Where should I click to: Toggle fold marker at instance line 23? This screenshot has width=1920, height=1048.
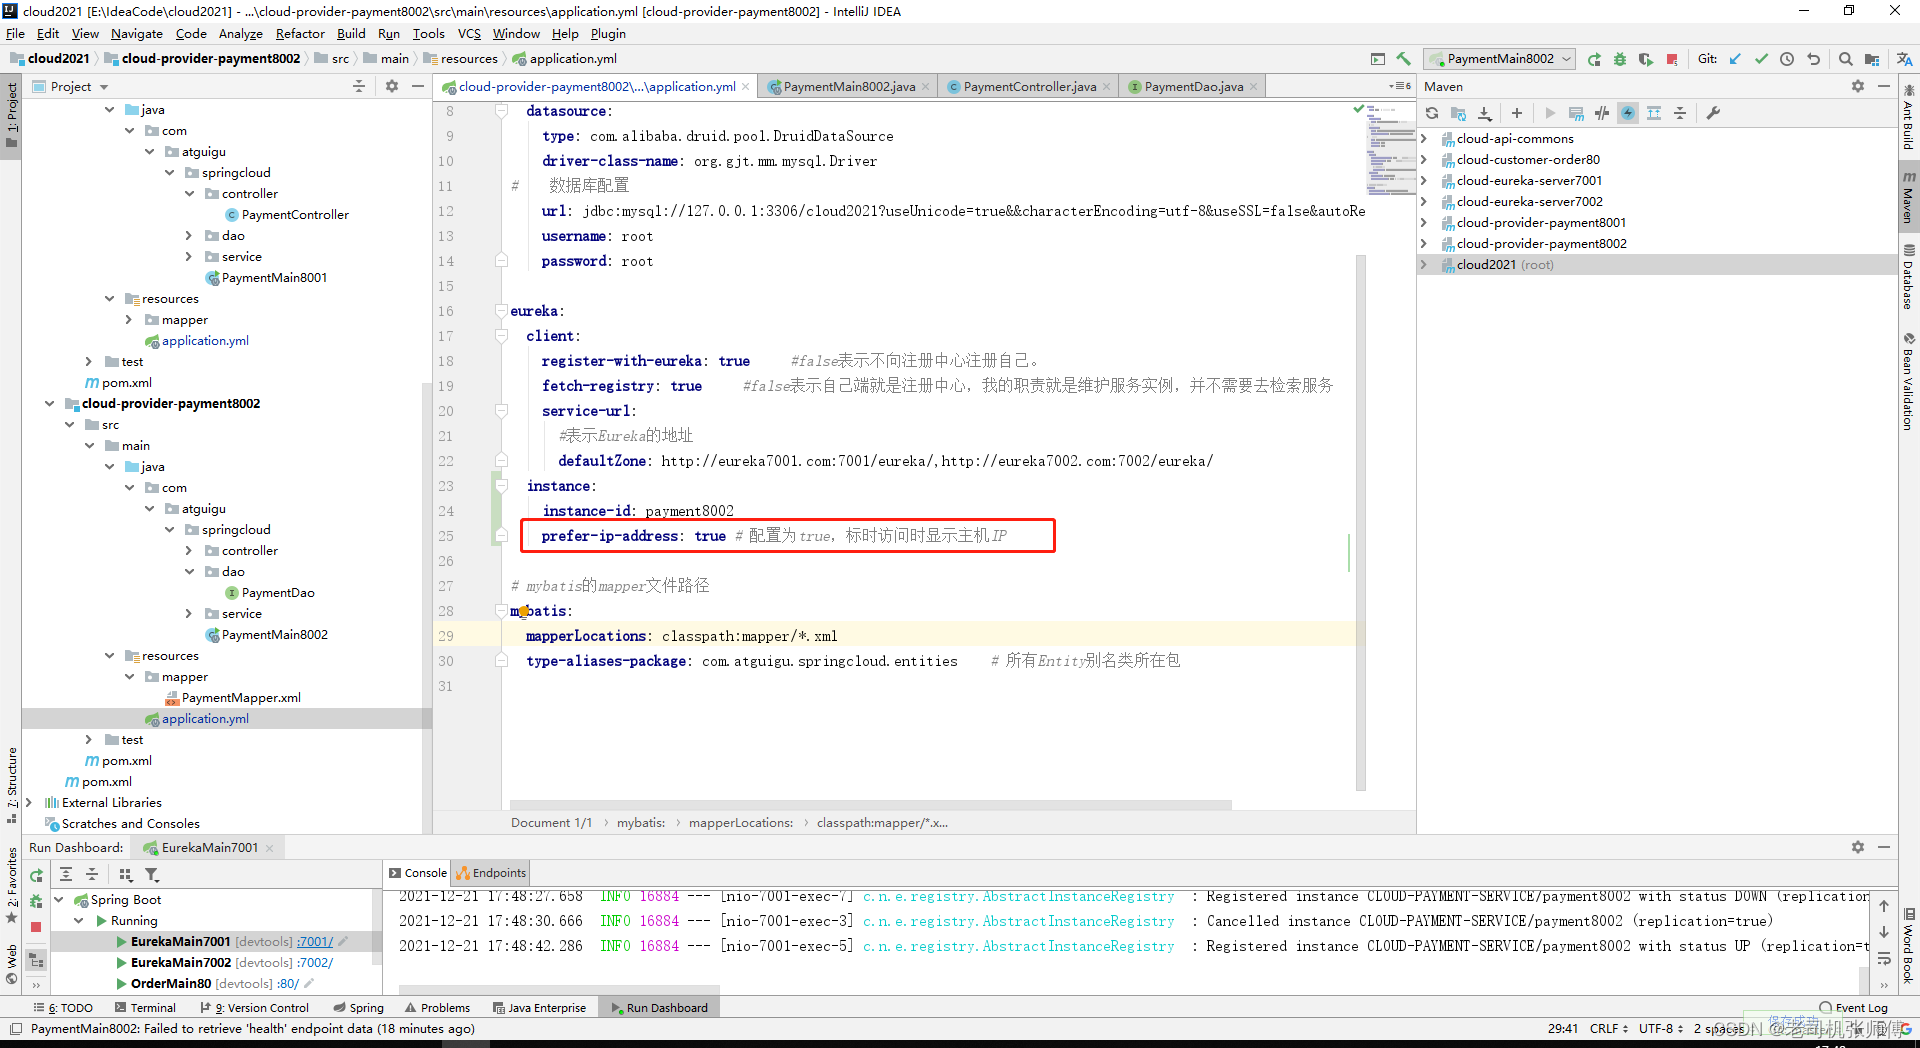[x=501, y=486]
